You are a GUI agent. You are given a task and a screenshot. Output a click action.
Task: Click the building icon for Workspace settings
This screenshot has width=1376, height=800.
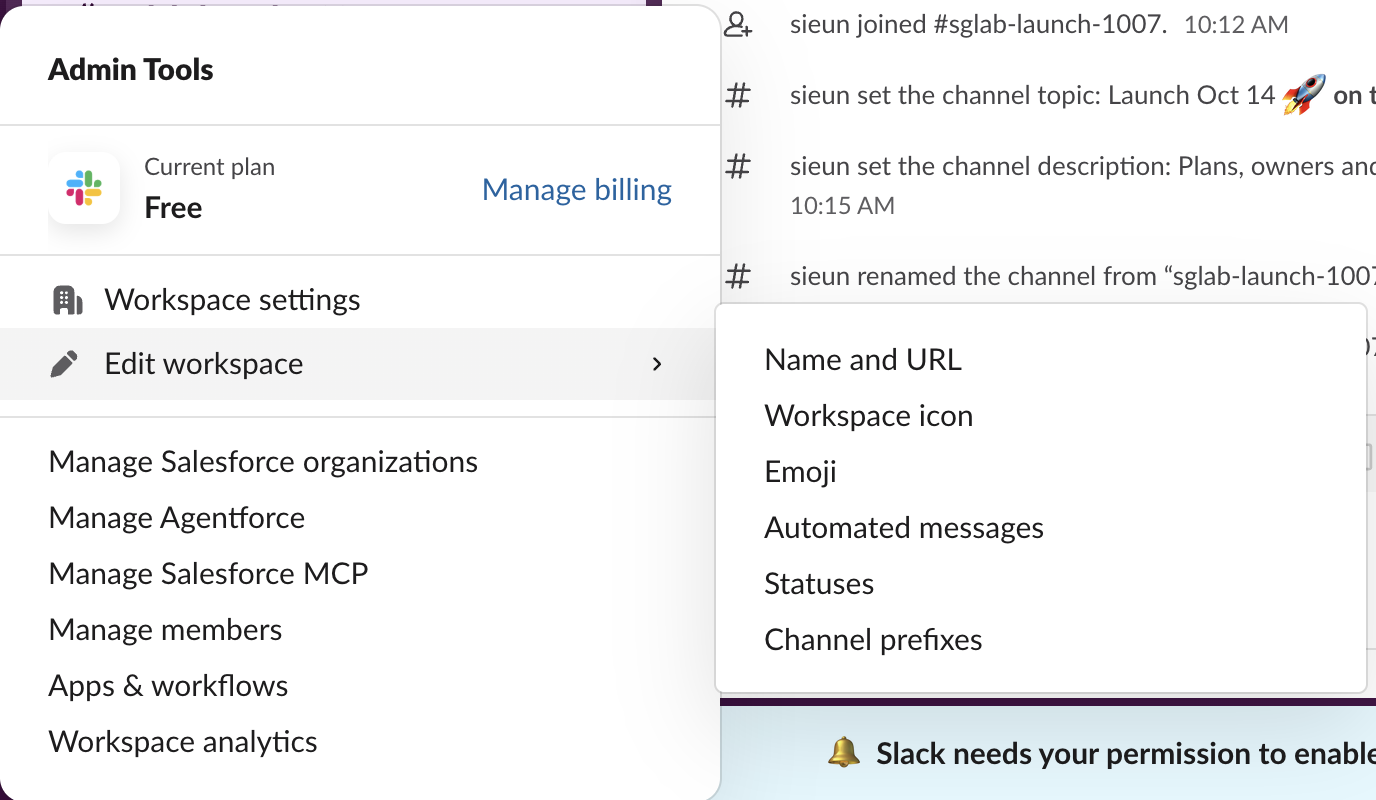67,300
